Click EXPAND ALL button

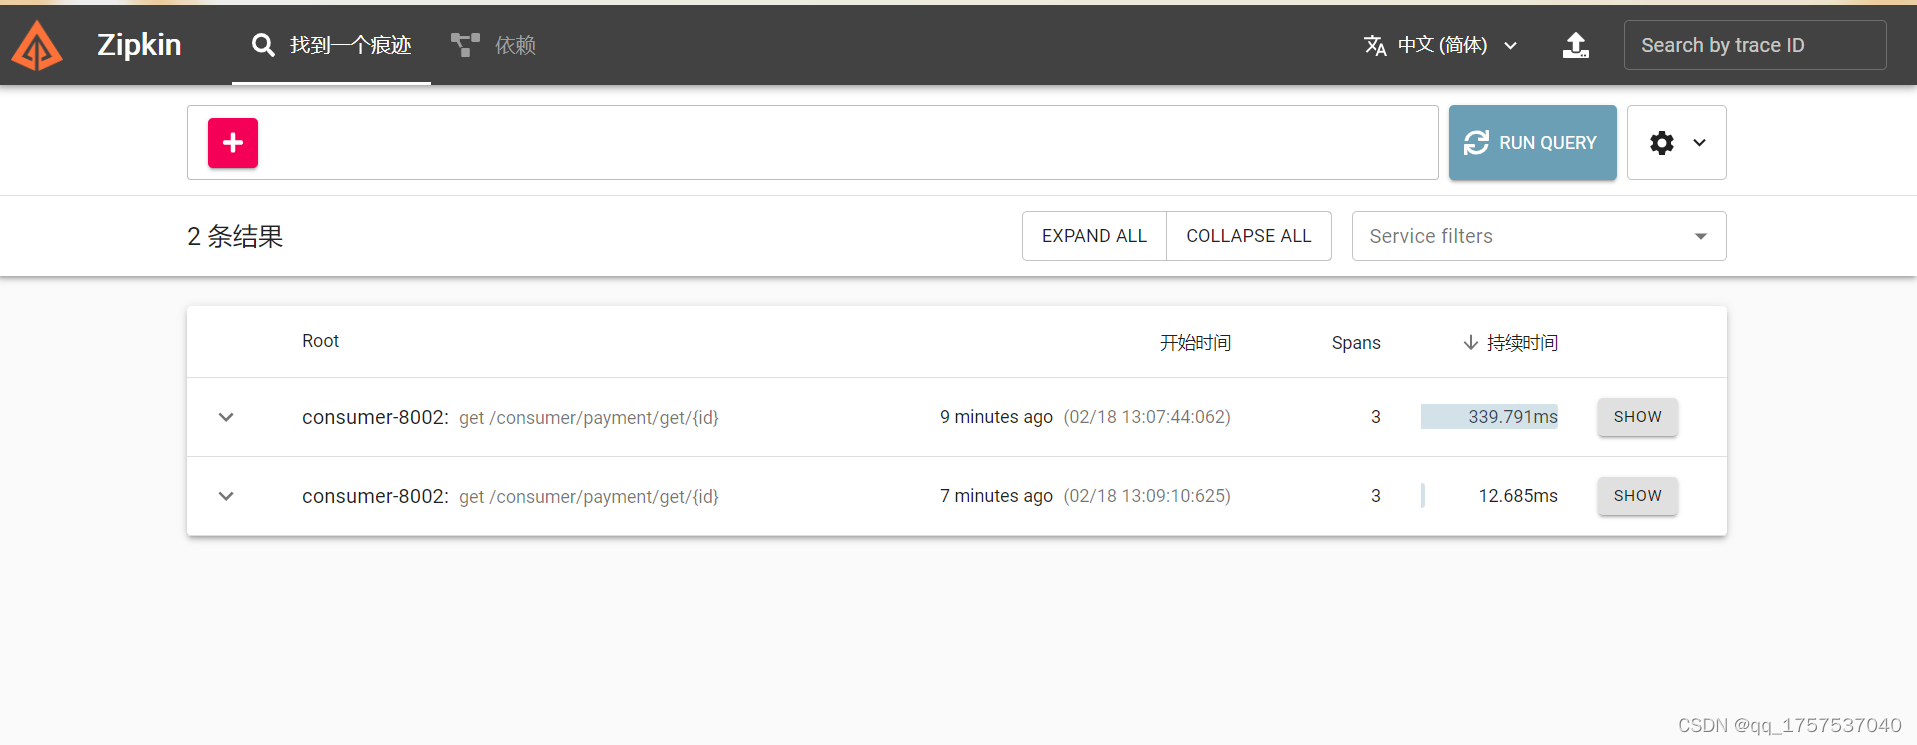[x=1094, y=236]
